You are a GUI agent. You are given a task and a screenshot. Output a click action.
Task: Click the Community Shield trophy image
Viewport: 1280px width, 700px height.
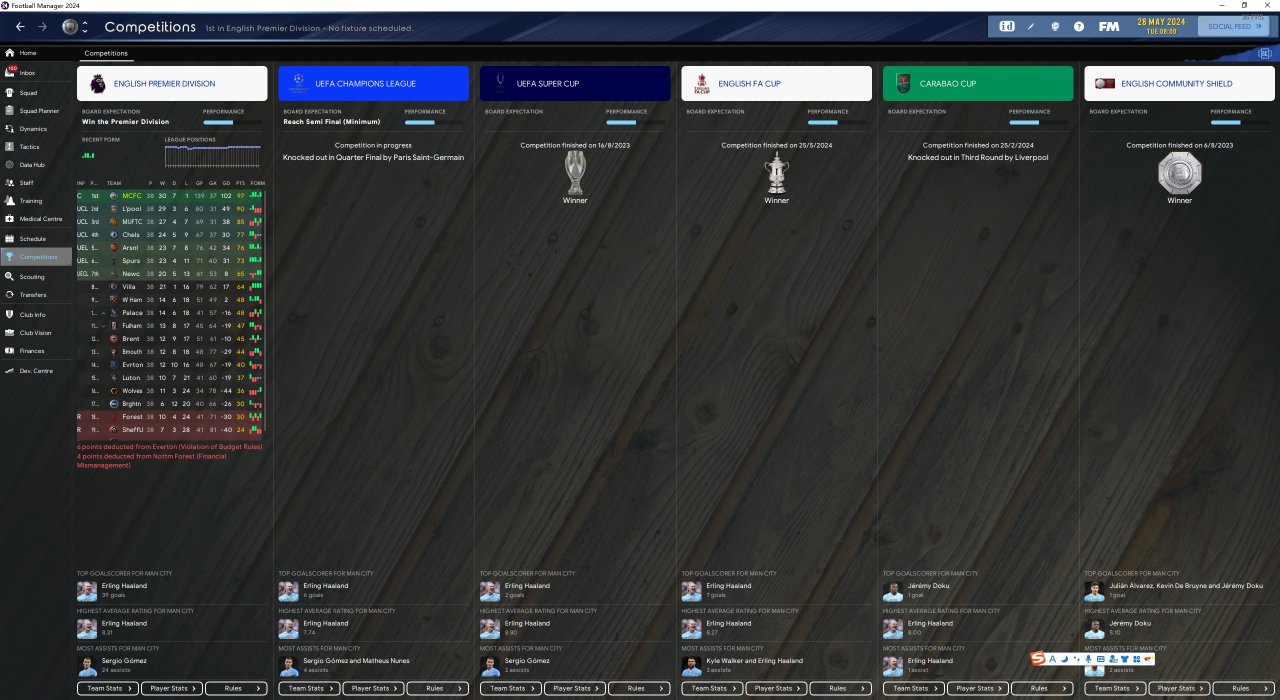tap(1179, 172)
